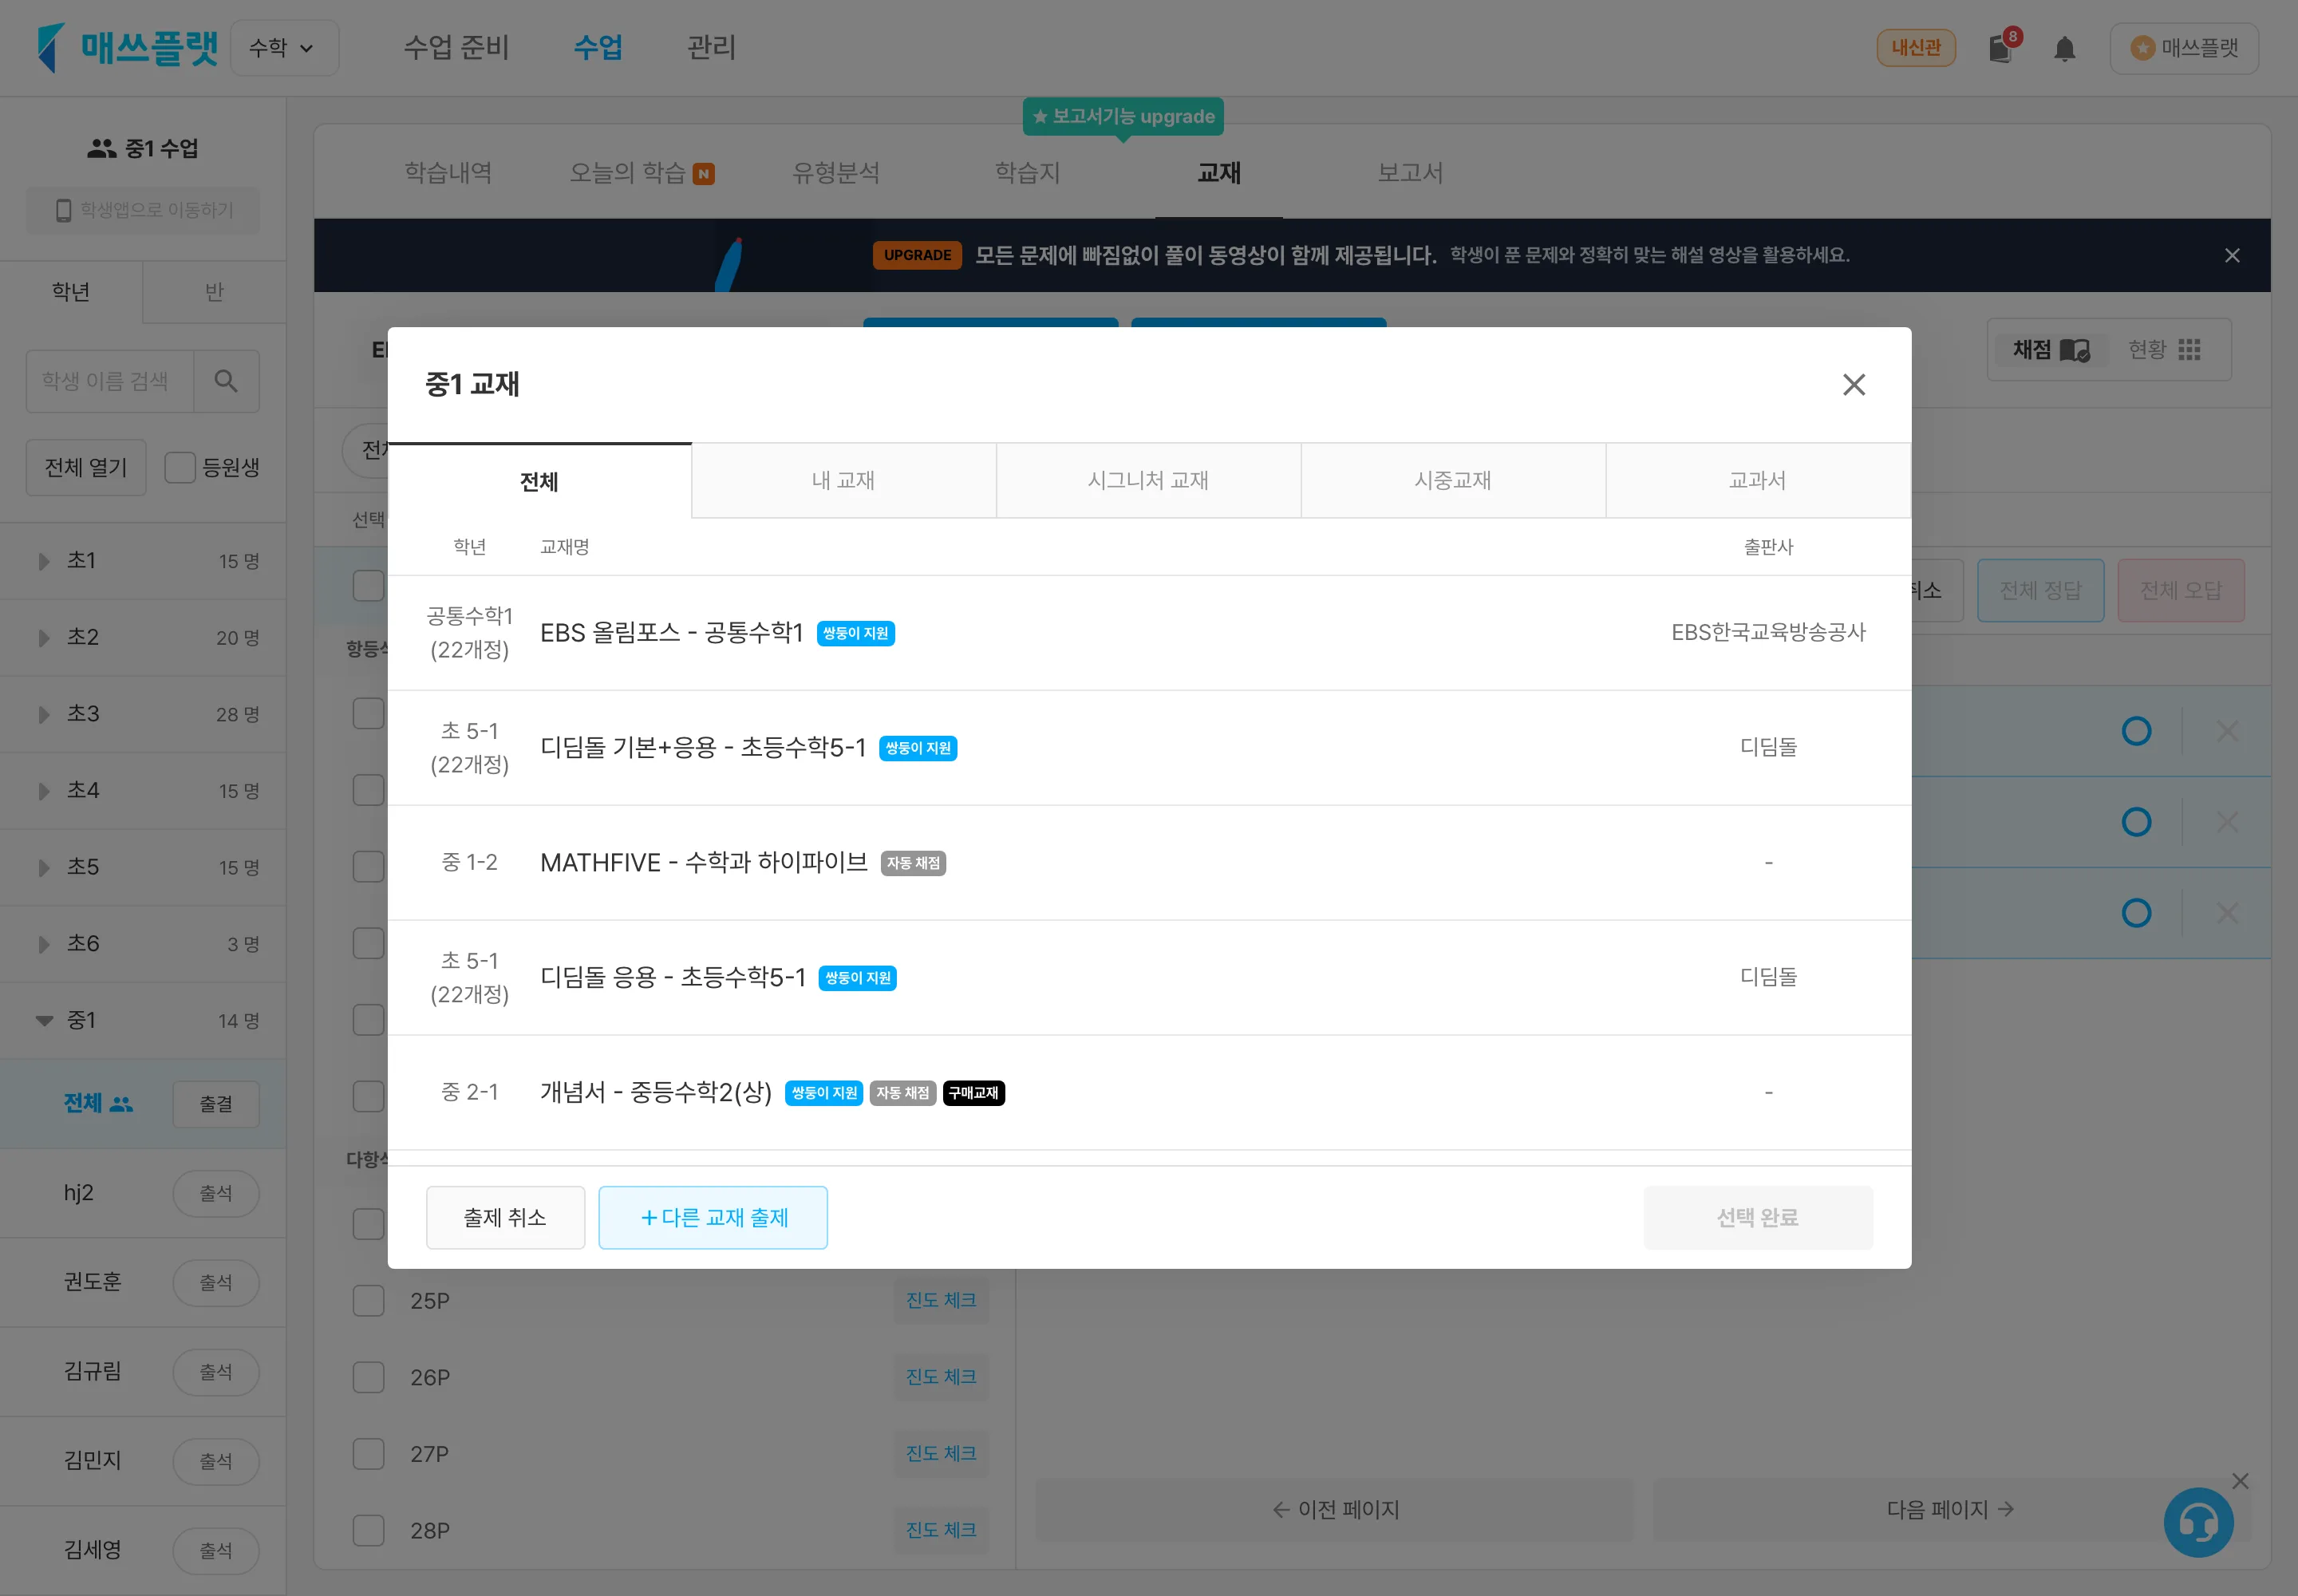The image size is (2298, 1596).
Task: Expand the 초5 grade group
Action: click(44, 867)
